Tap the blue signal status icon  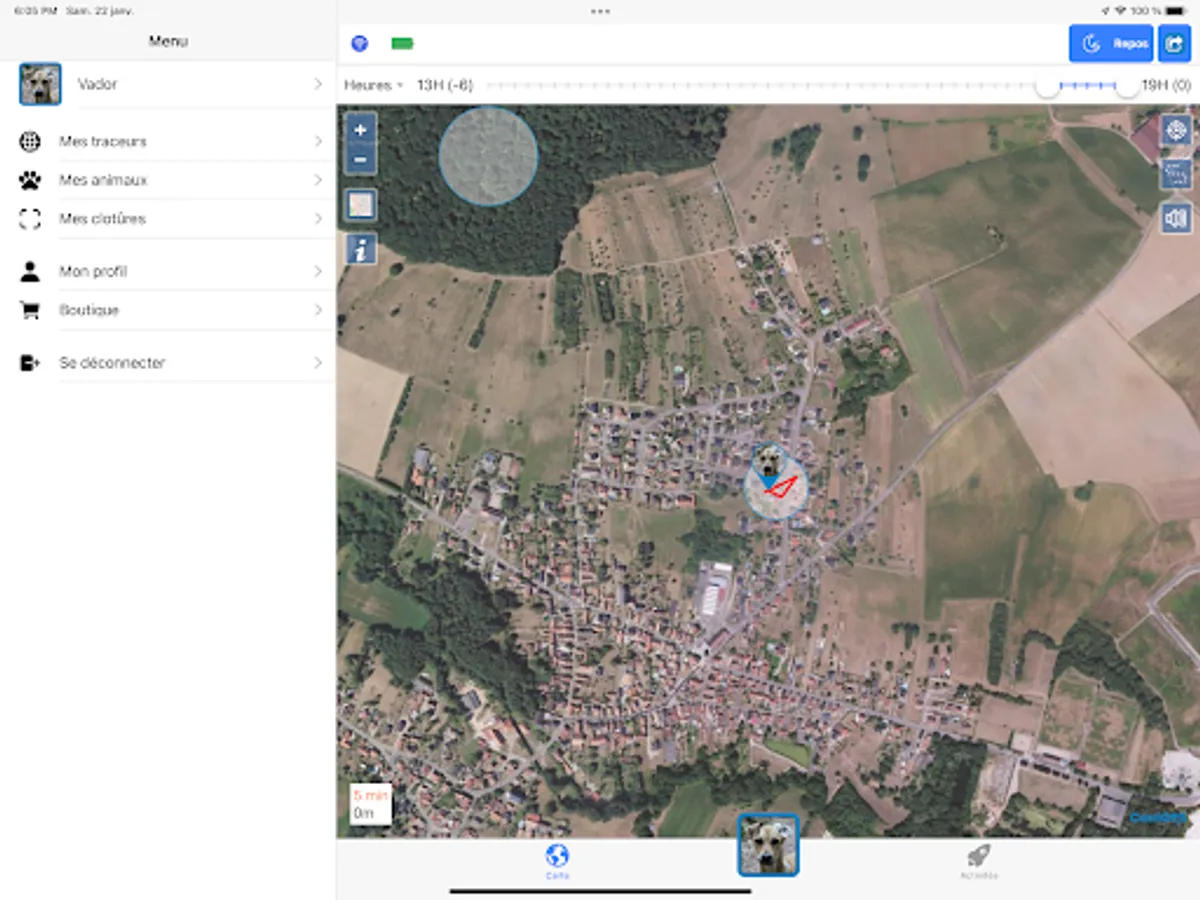tap(360, 44)
